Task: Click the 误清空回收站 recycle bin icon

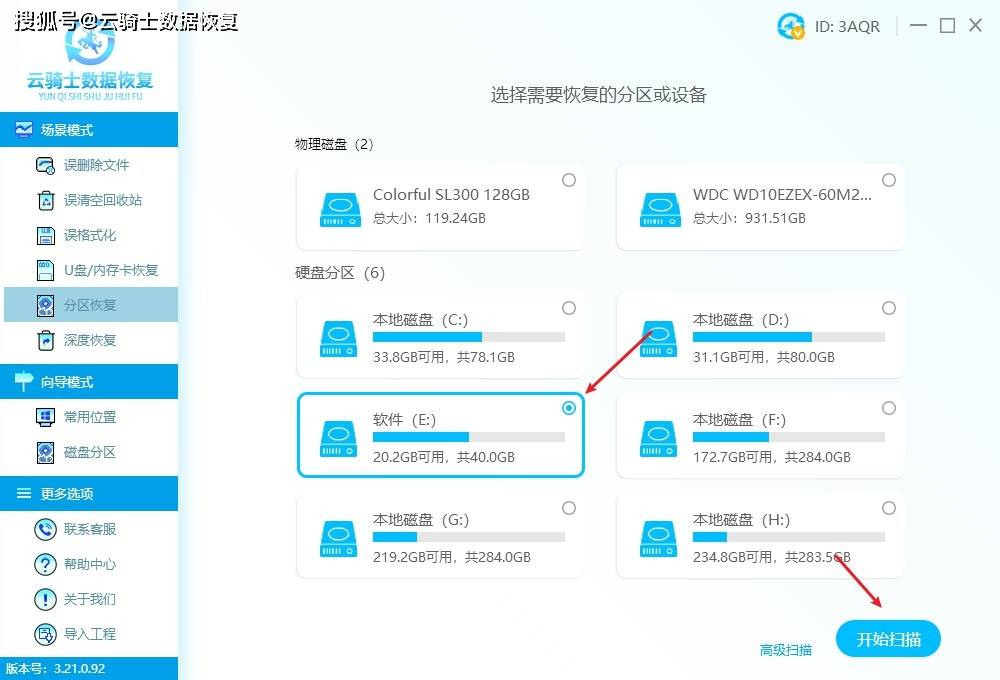Action: (47, 199)
